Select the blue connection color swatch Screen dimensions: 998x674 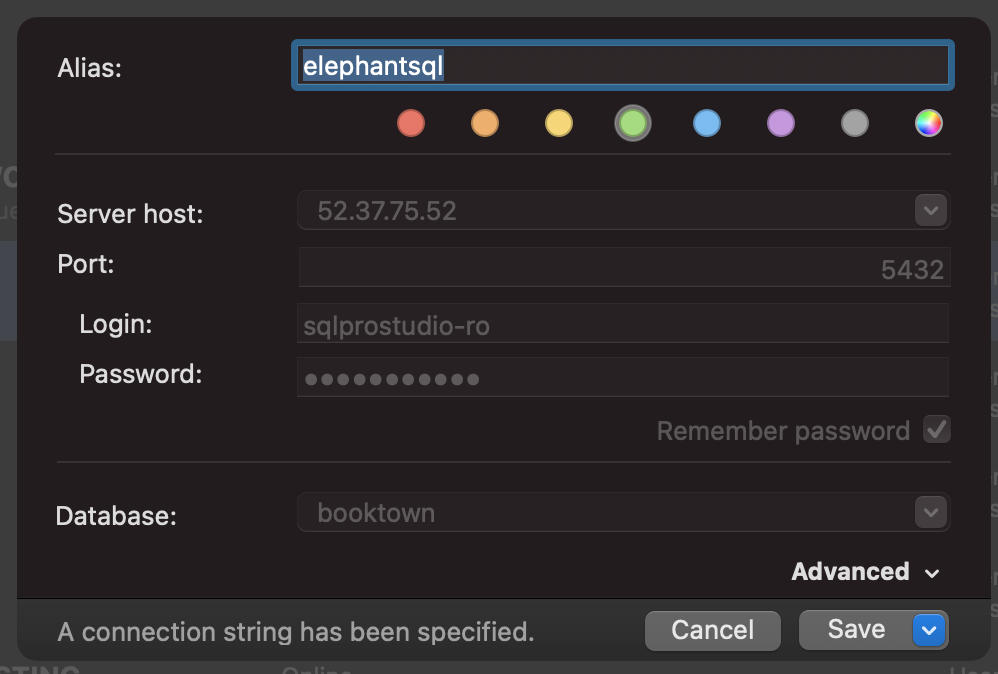(707, 123)
